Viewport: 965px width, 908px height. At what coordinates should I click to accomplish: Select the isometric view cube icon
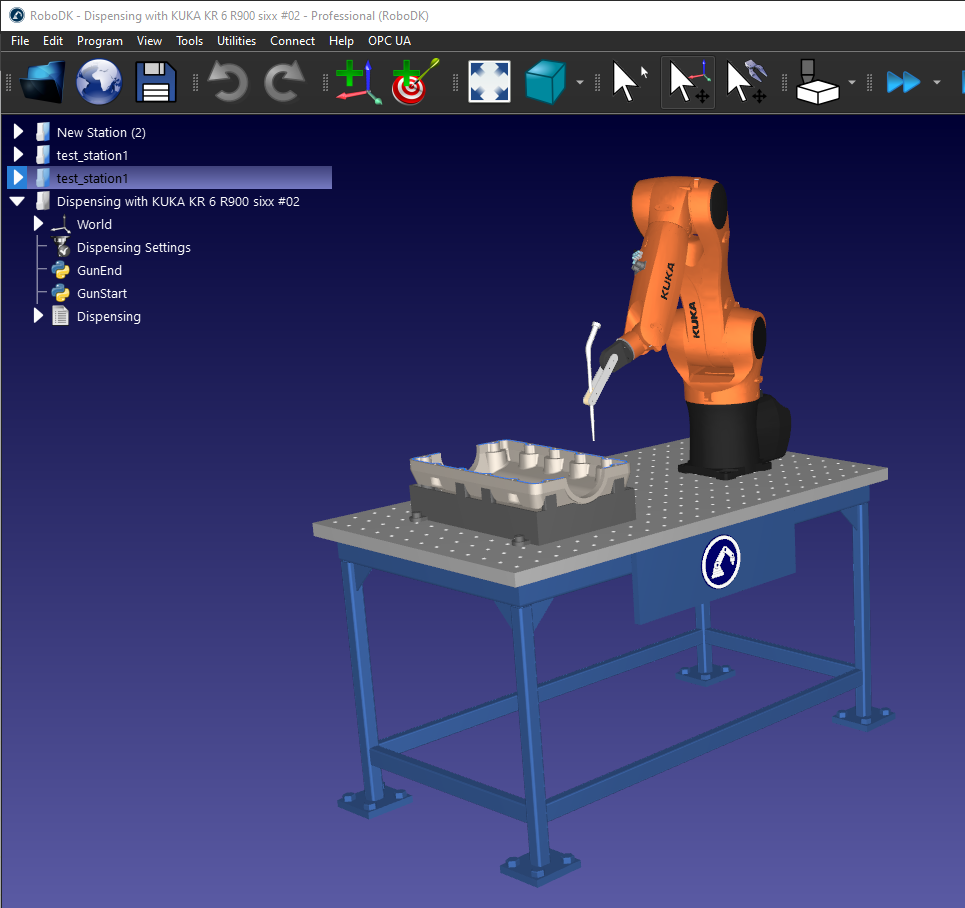click(545, 82)
